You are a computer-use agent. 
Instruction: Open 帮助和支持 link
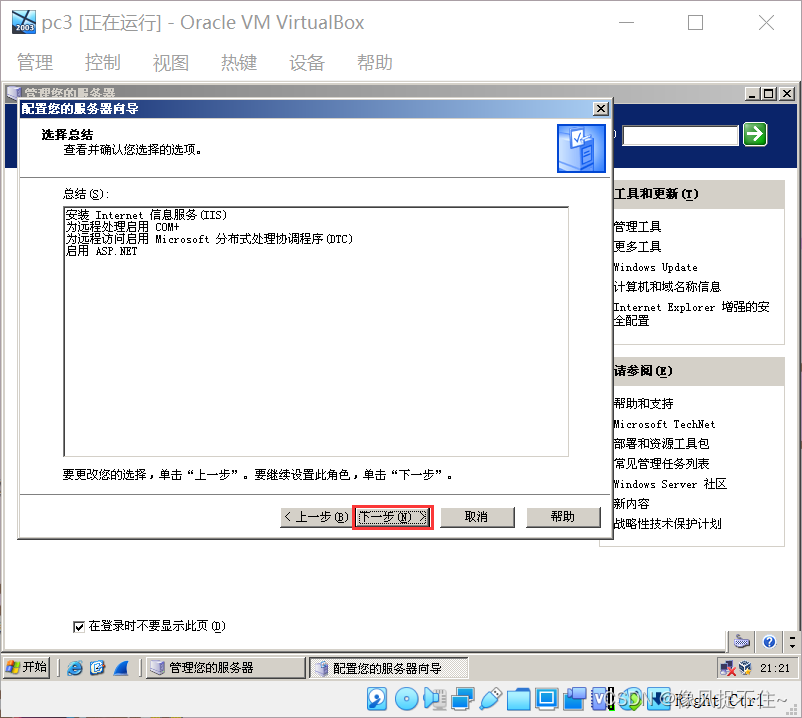(643, 403)
